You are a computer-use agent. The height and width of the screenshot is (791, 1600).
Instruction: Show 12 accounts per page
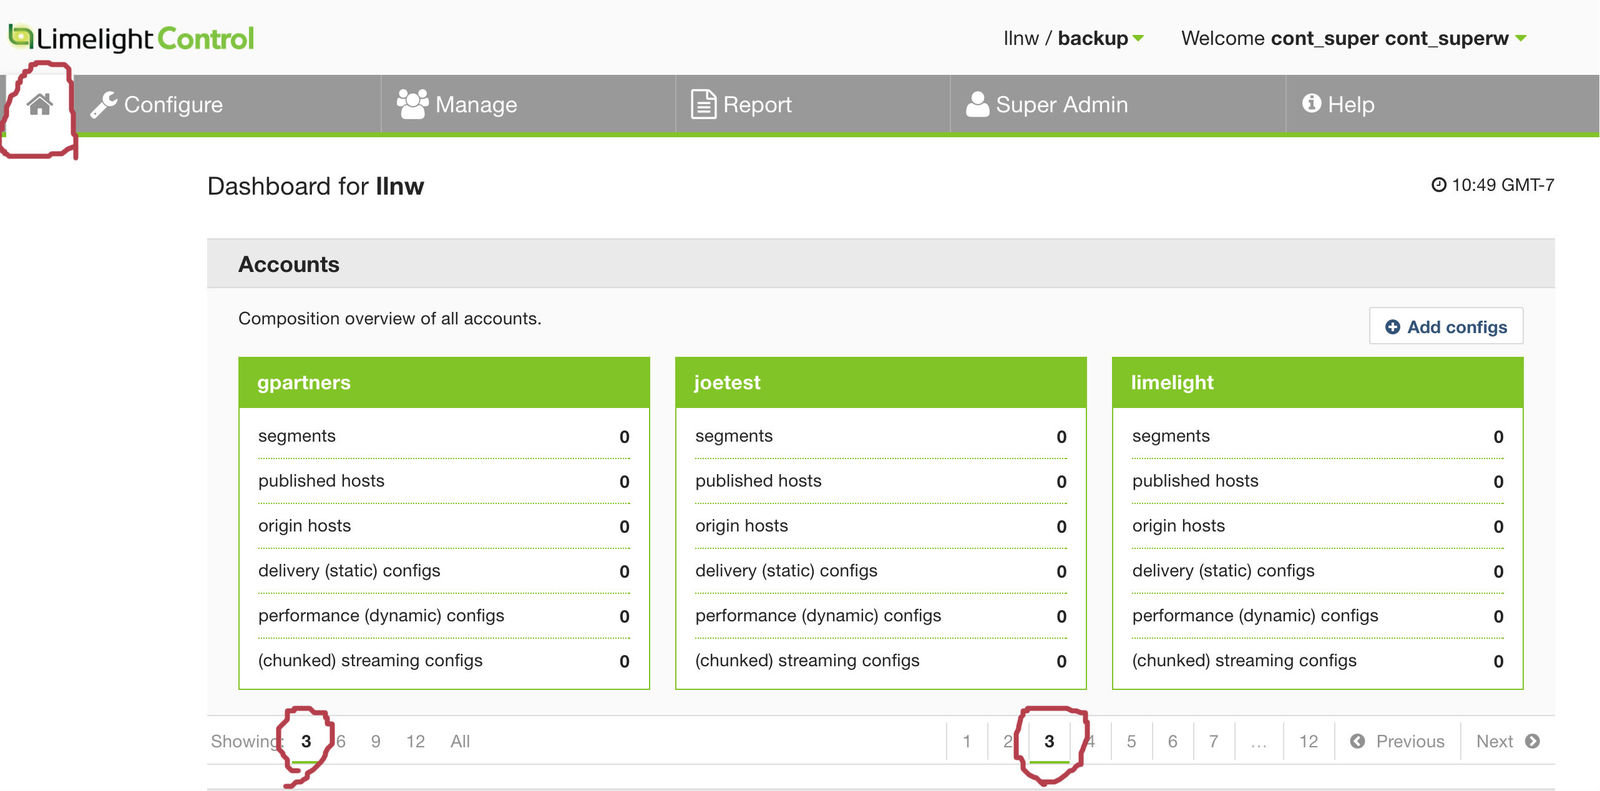point(415,741)
